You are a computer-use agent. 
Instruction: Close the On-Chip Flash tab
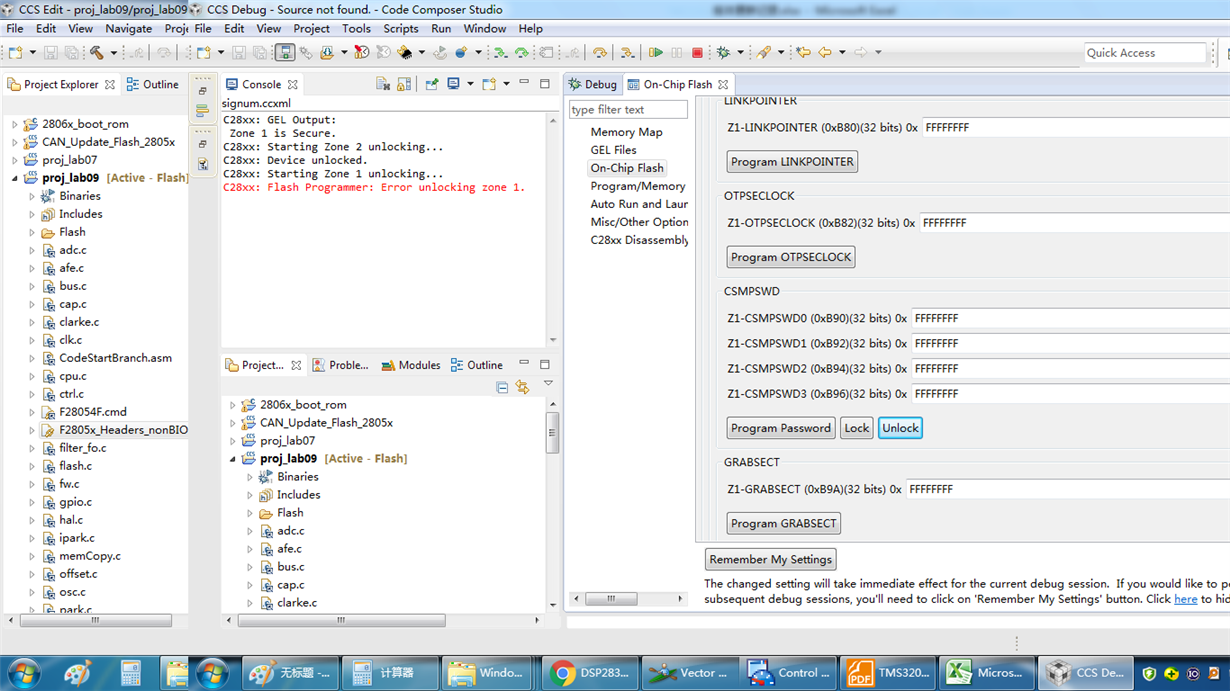coord(723,85)
